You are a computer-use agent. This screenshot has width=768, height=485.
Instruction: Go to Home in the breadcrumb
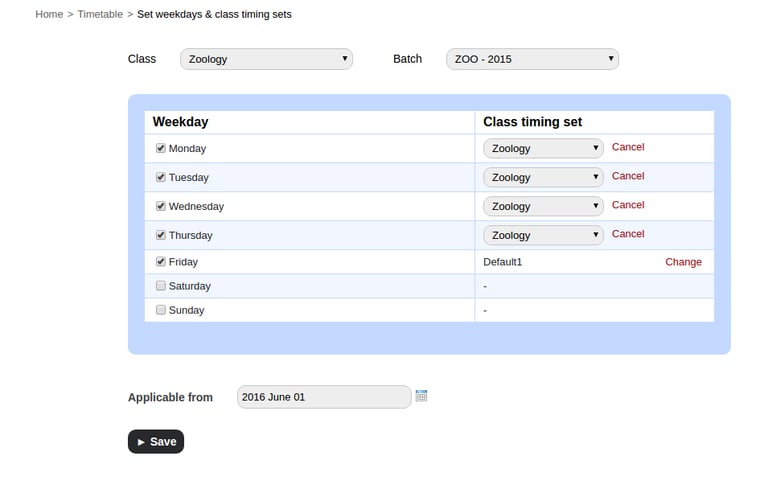click(x=49, y=14)
